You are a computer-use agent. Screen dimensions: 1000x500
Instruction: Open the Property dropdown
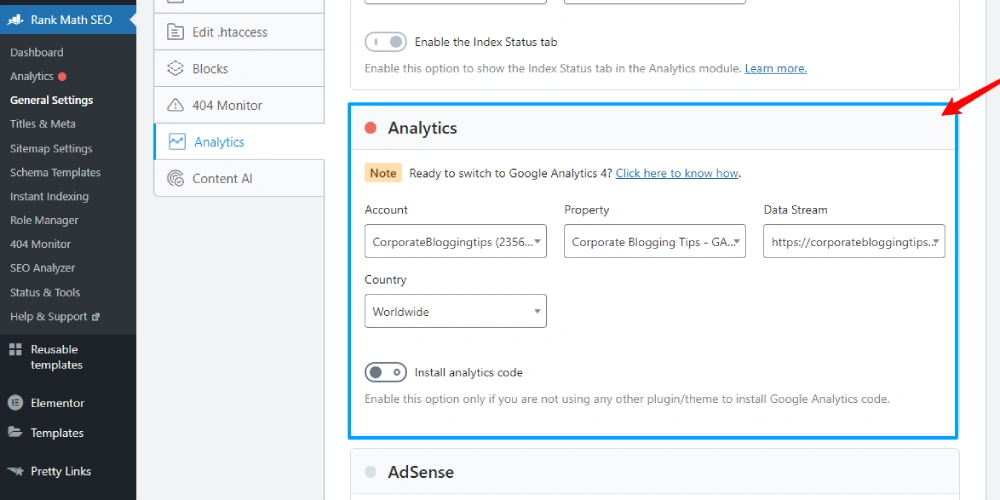click(655, 241)
